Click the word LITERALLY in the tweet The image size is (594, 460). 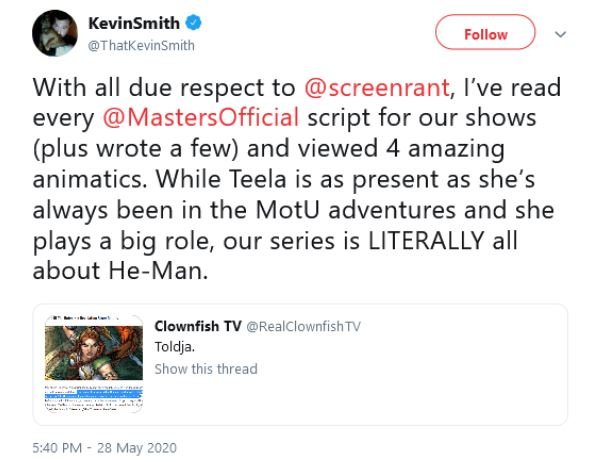click(427, 240)
